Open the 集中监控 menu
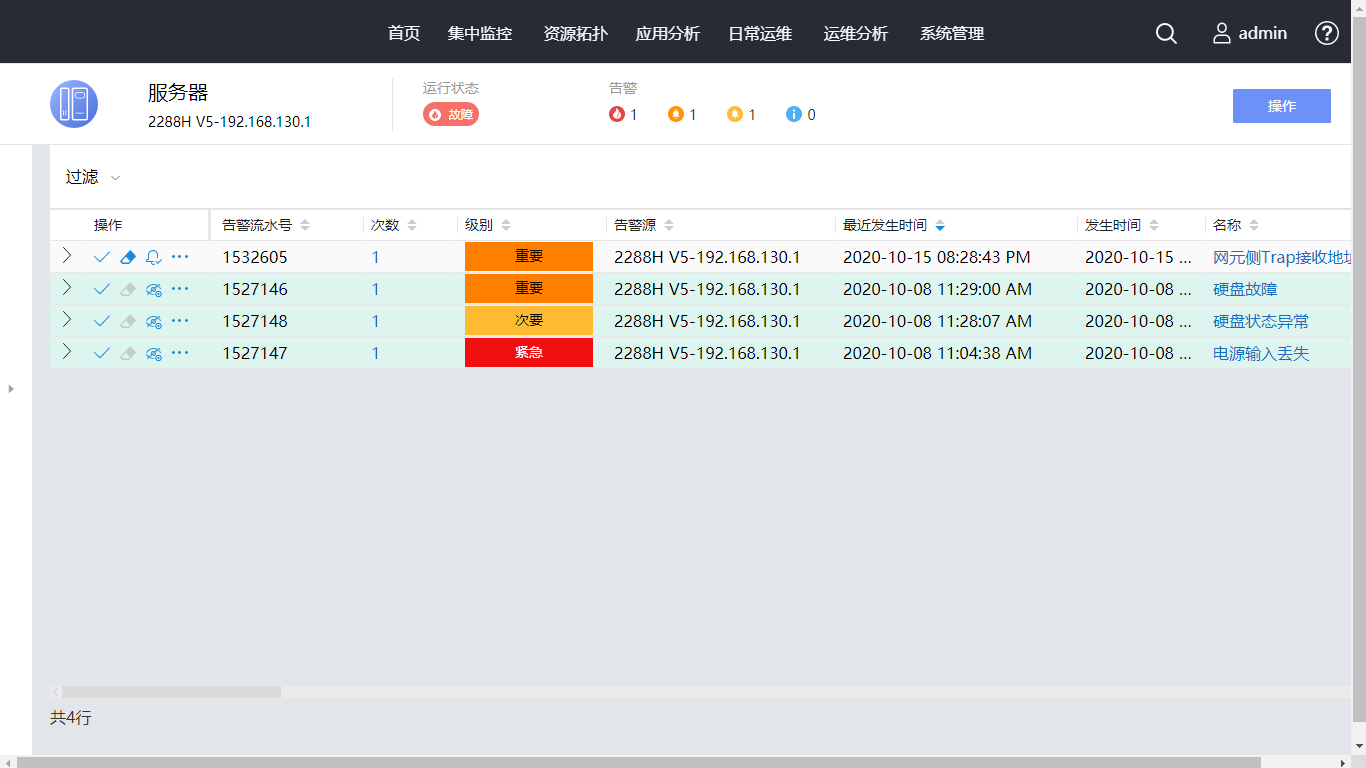Image resolution: width=1366 pixels, height=768 pixels. [480, 33]
